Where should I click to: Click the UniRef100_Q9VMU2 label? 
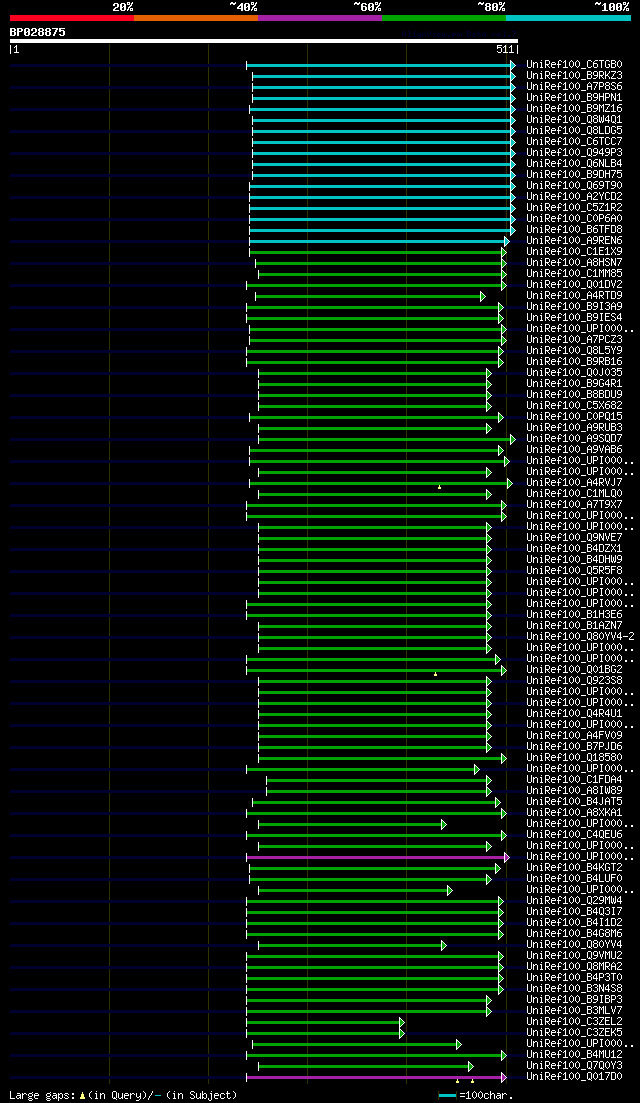tap(574, 955)
